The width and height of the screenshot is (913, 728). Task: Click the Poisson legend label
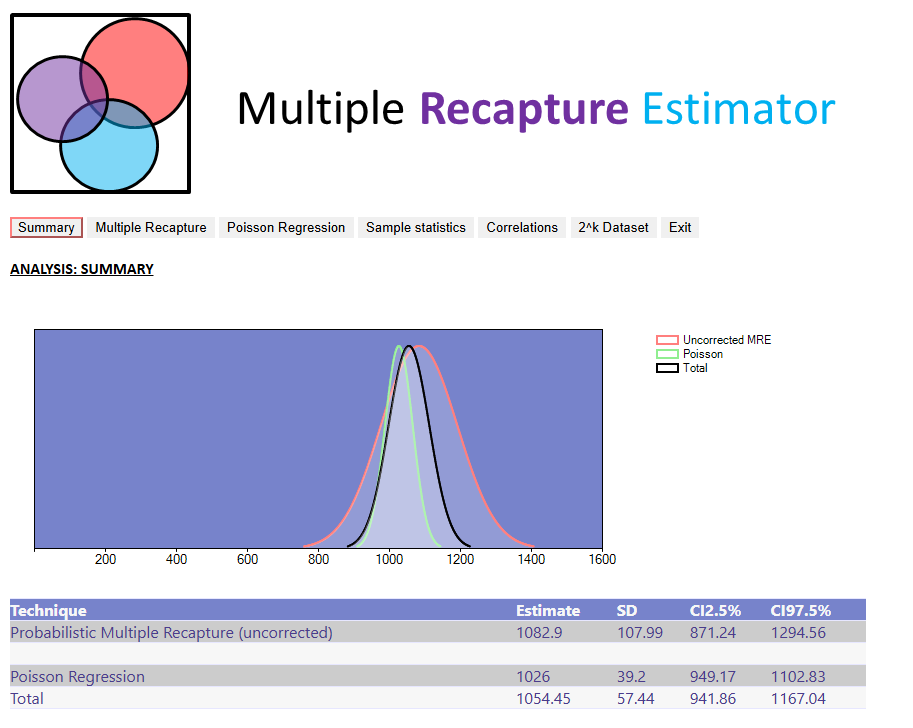point(703,354)
